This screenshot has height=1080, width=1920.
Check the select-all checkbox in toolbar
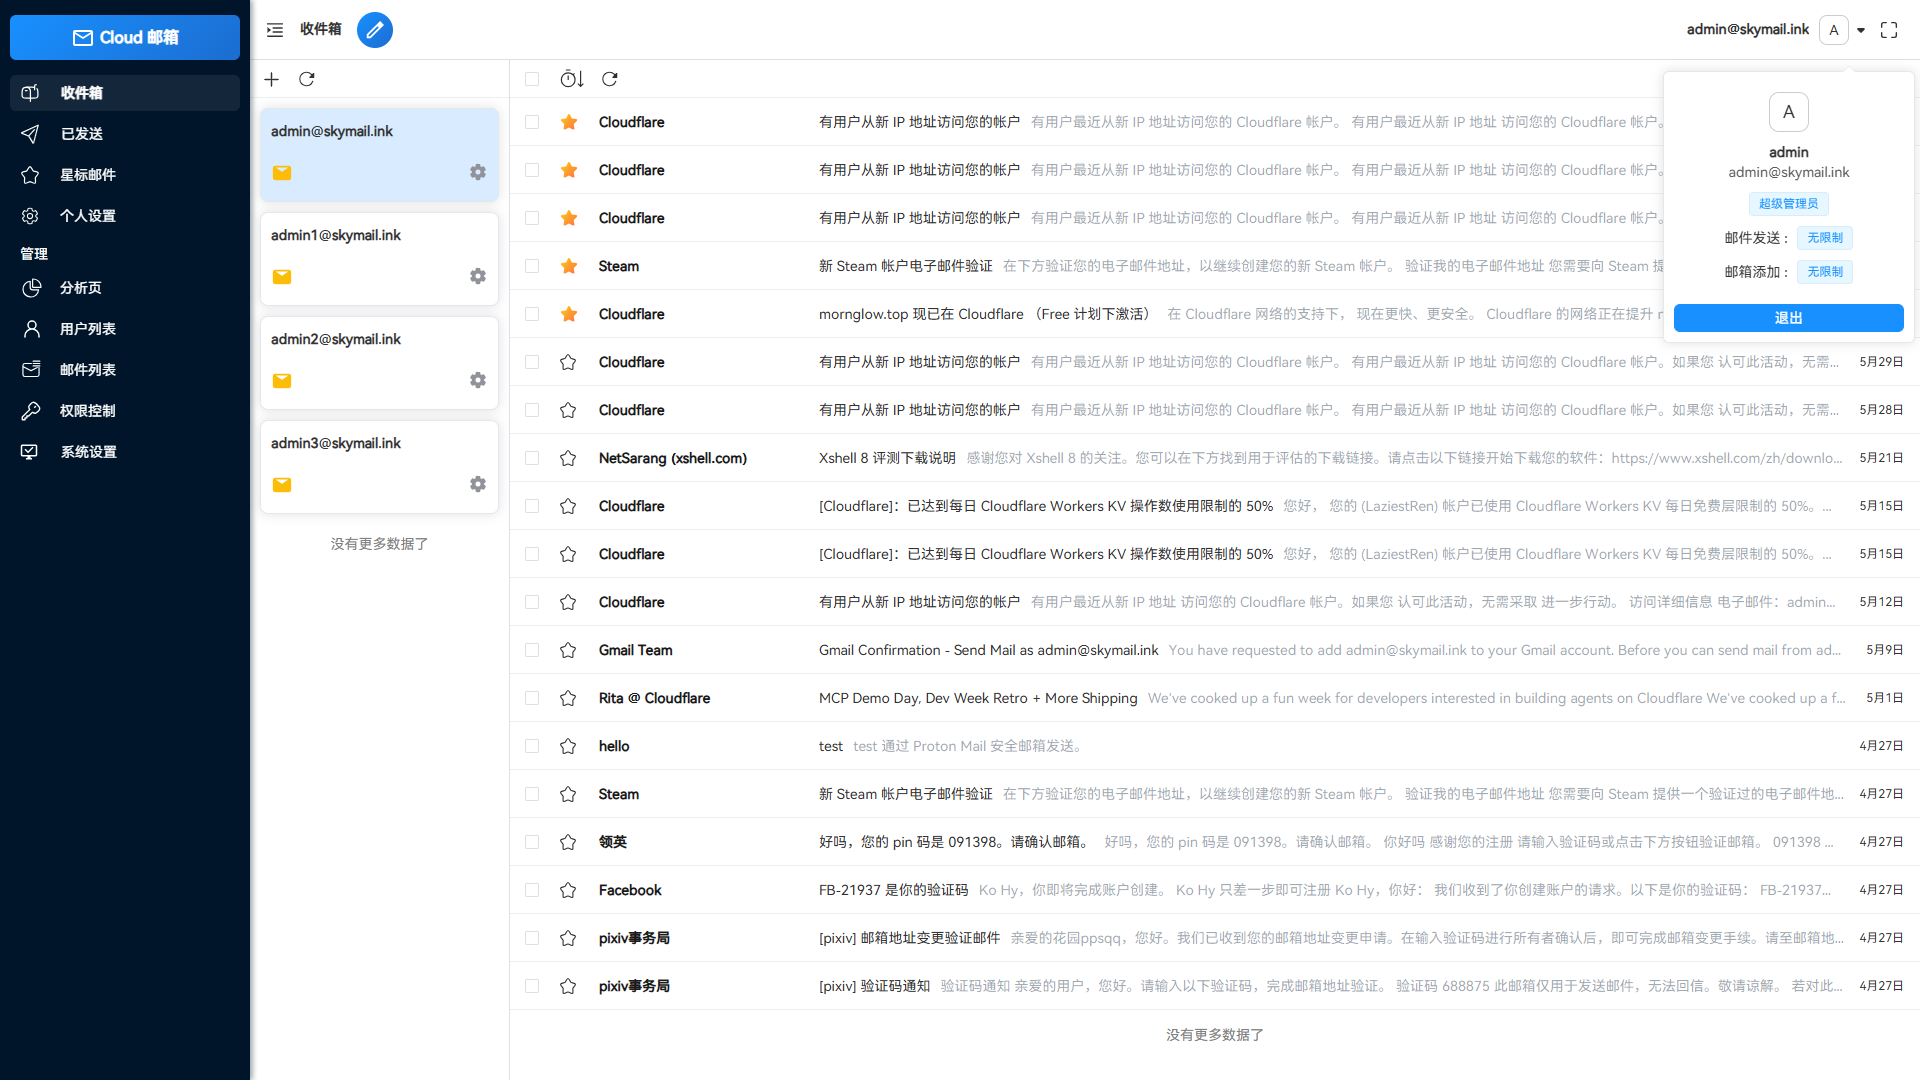pos(531,79)
